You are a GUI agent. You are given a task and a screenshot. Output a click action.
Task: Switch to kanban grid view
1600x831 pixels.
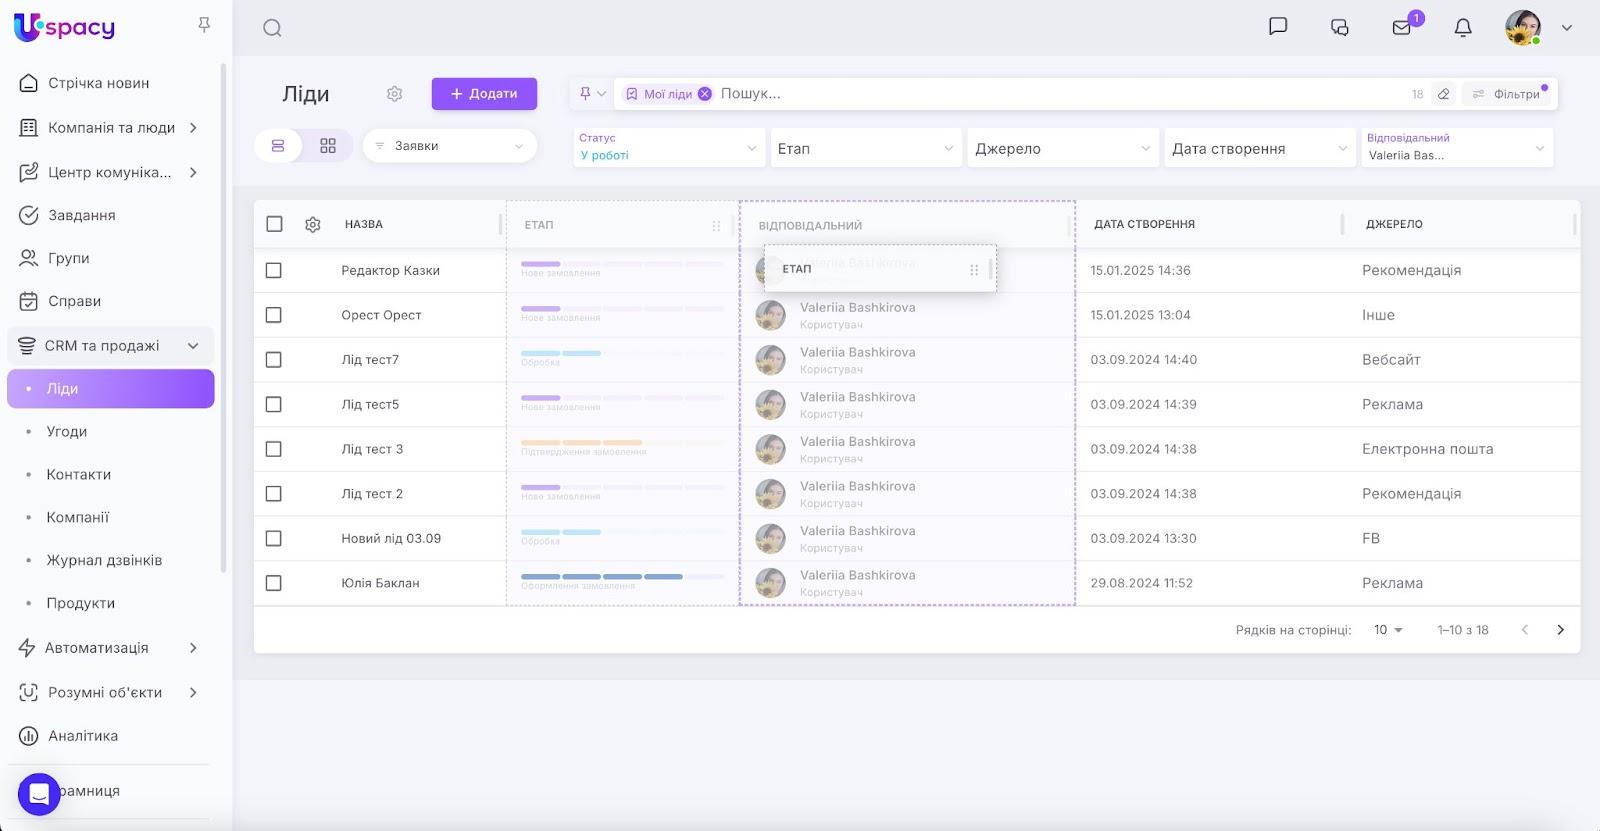328,146
